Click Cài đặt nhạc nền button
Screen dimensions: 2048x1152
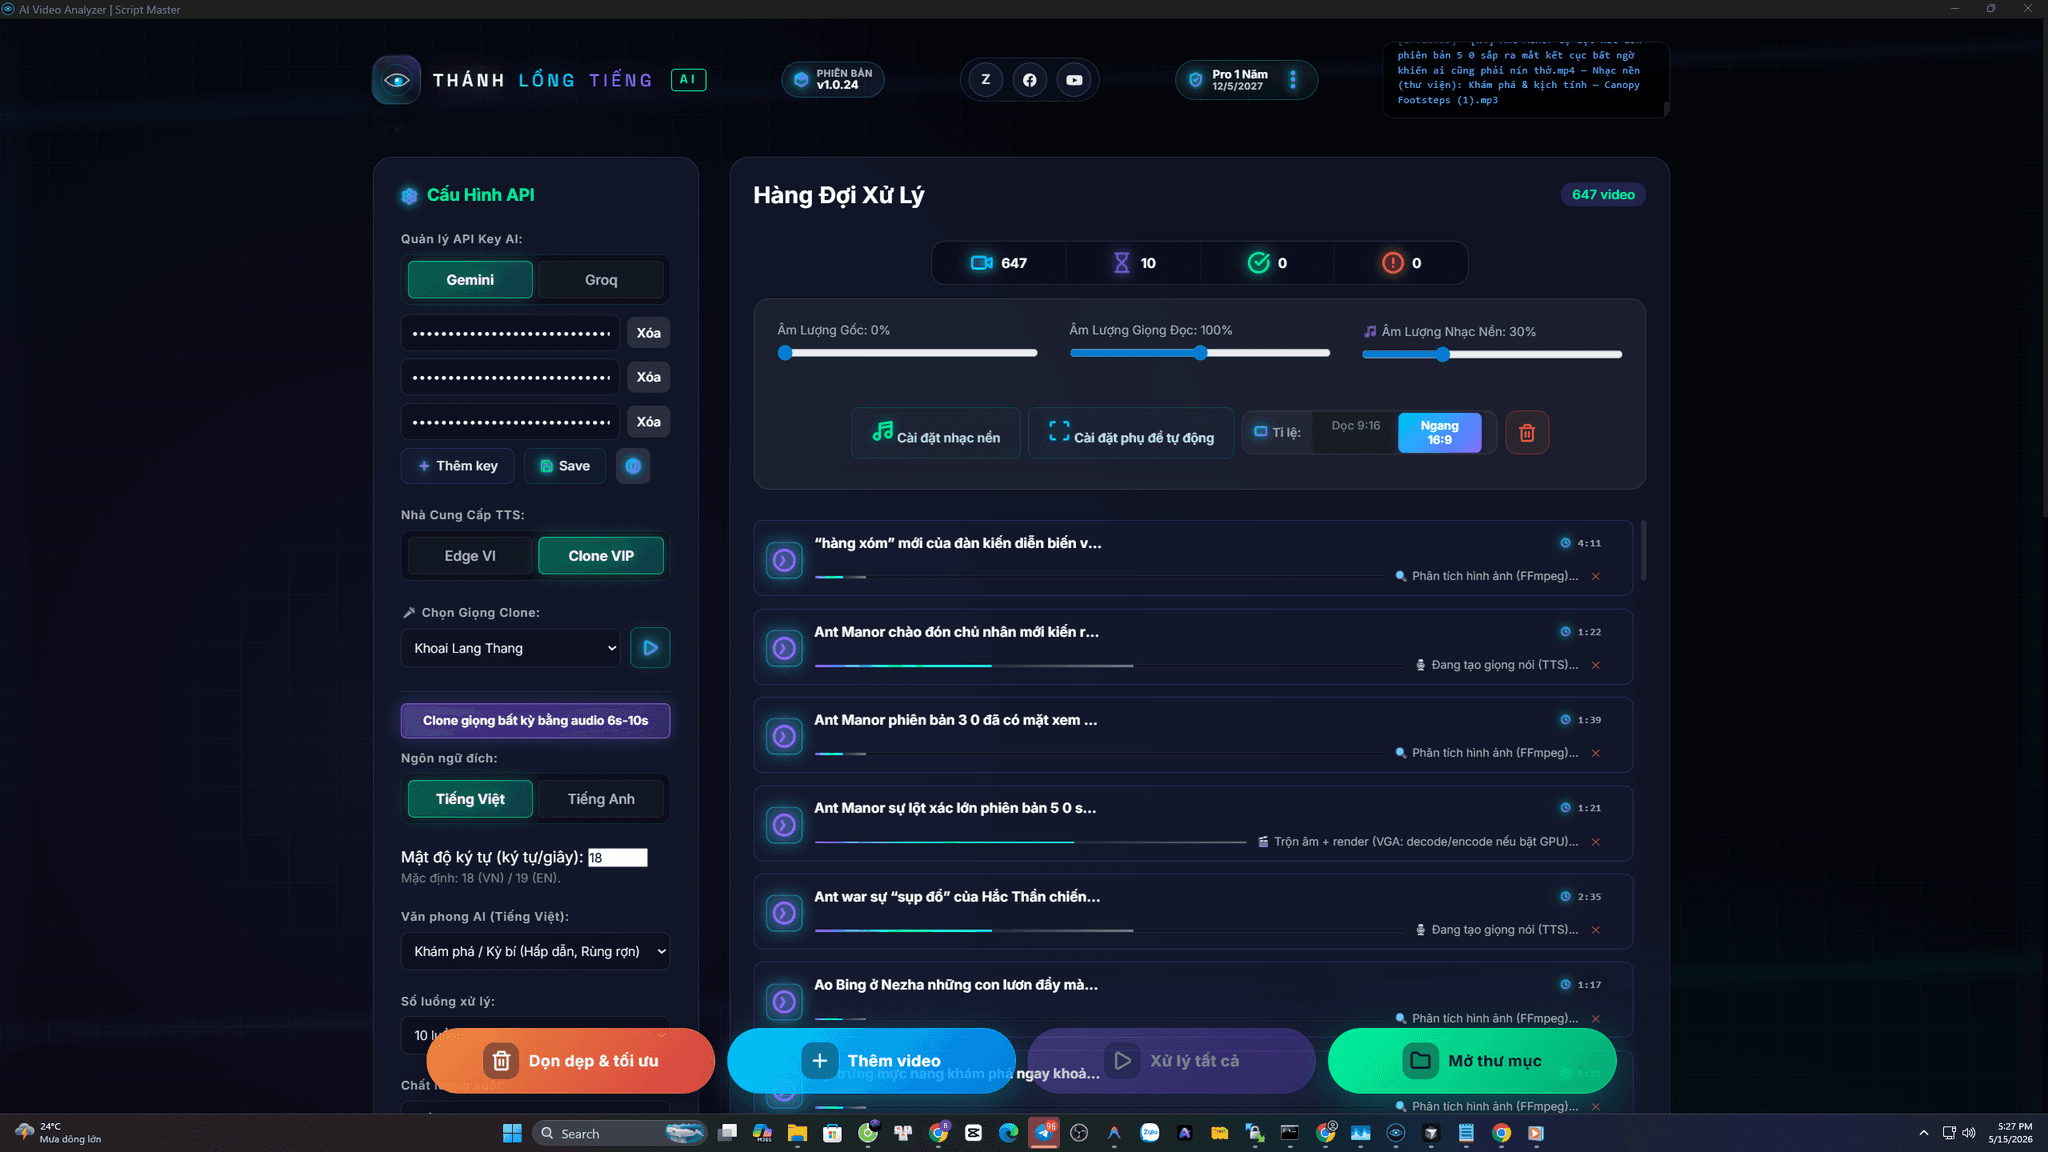tap(936, 433)
